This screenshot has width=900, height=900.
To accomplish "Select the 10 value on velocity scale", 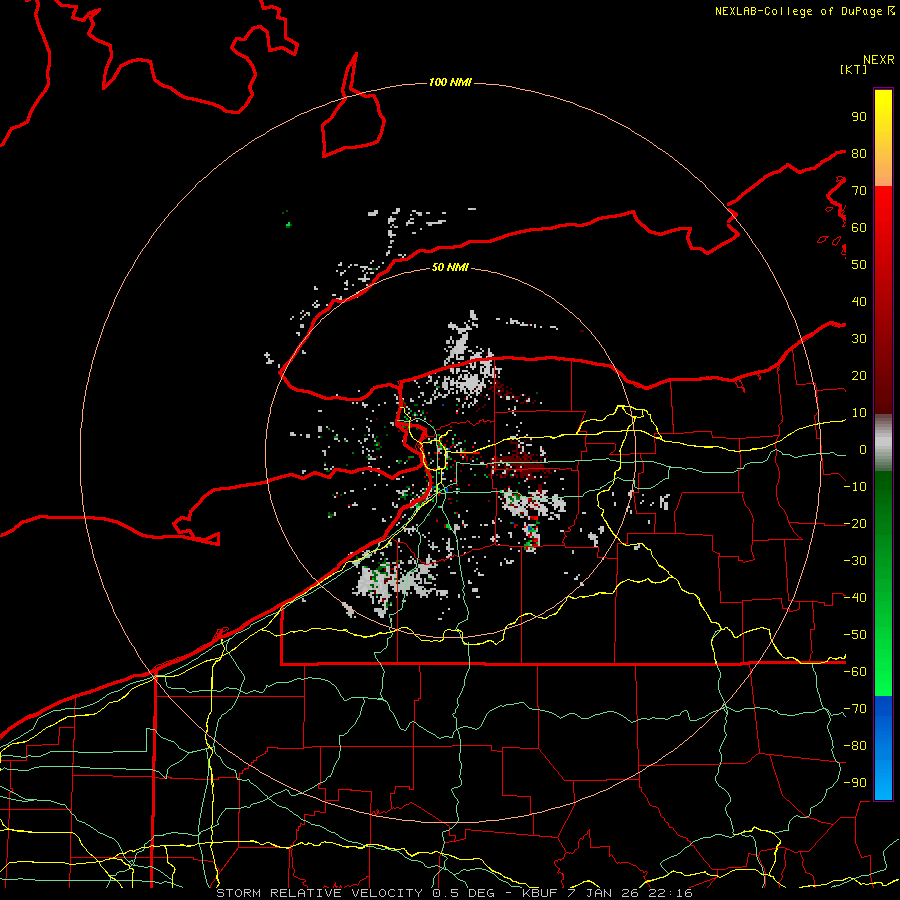I will point(859,413).
